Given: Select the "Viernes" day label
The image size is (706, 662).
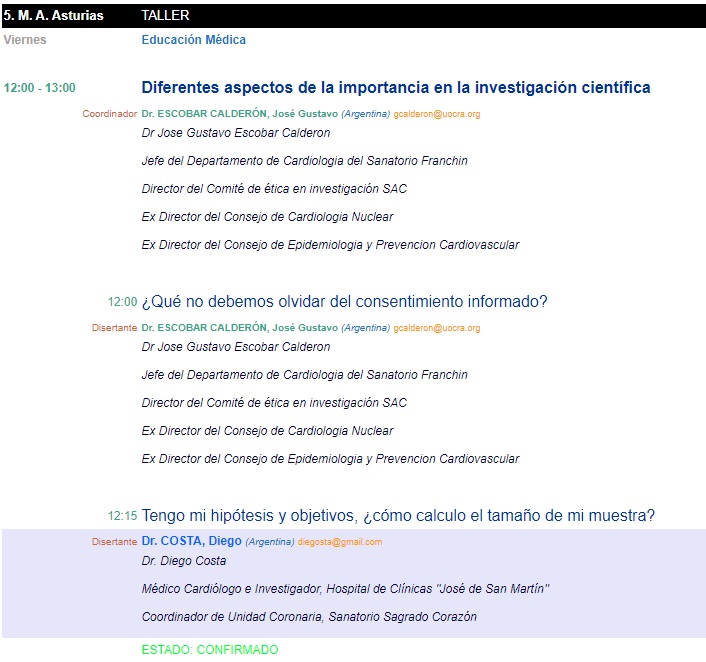Looking at the screenshot, I should (x=25, y=40).
